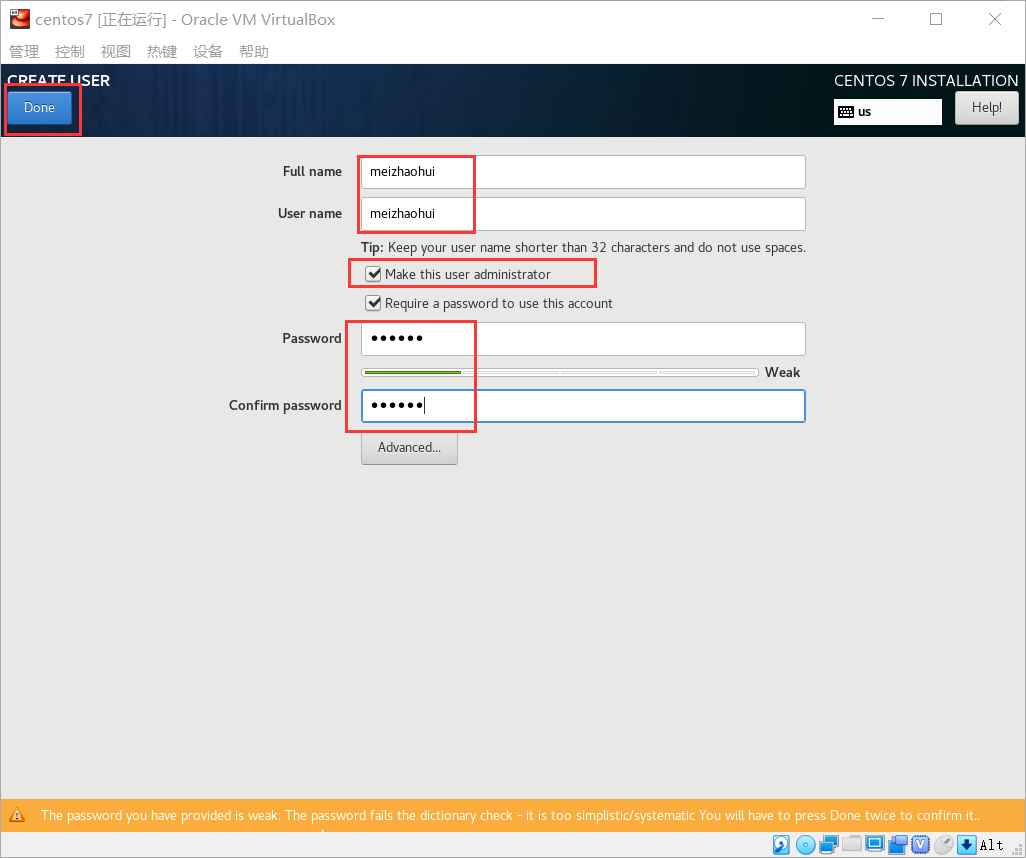Toggle Require a password to use this account
The height and width of the screenshot is (858, 1026).
[x=374, y=303]
